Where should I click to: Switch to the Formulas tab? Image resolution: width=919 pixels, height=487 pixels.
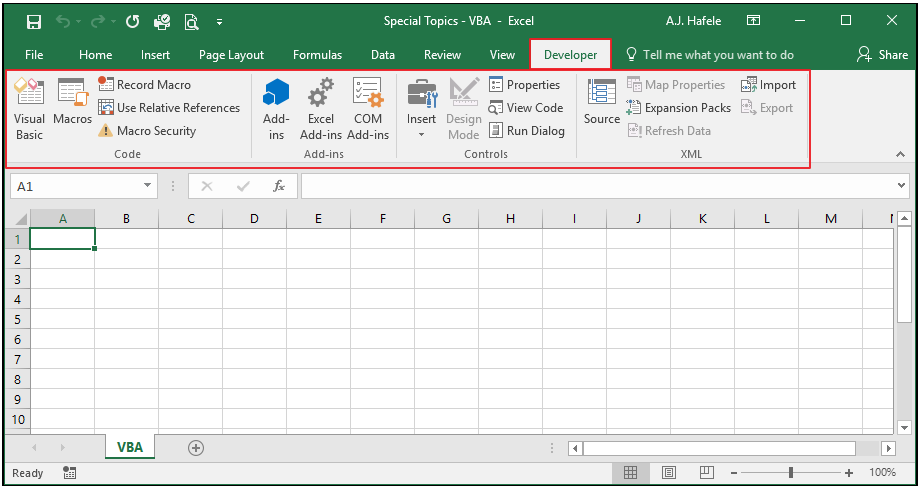click(317, 55)
